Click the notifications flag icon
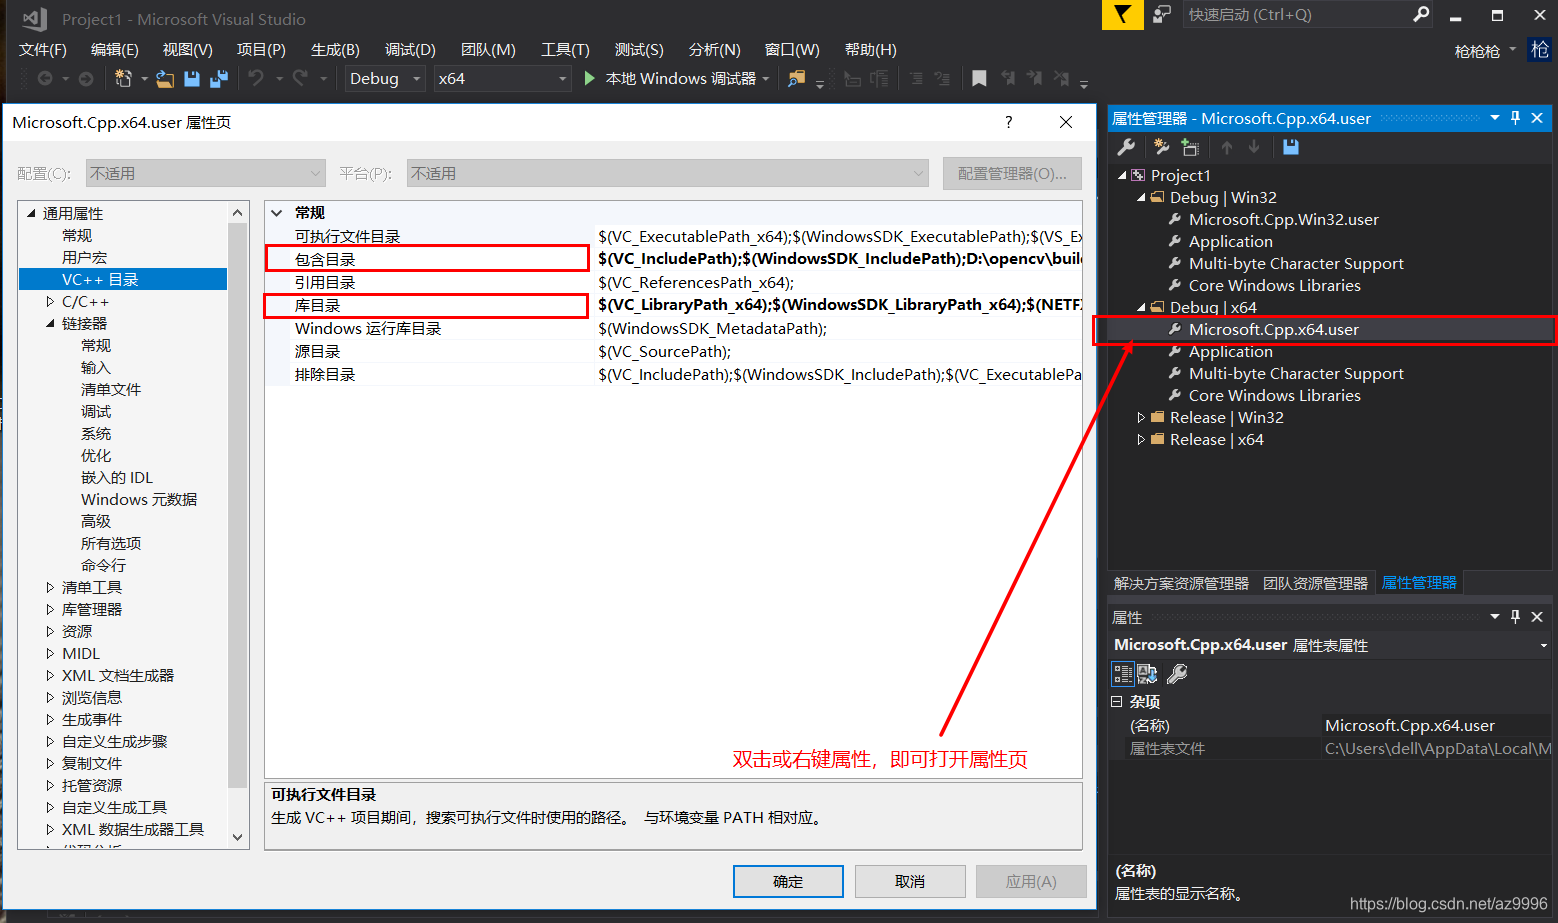 point(1123,15)
